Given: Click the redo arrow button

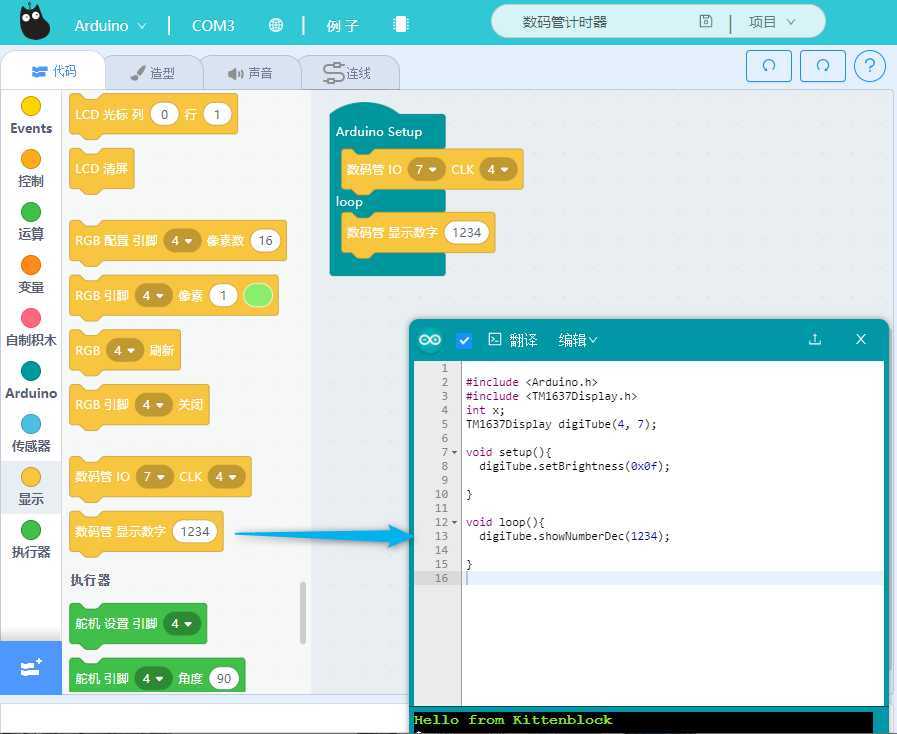Looking at the screenshot, I should pyautogui.click(x=823, y=66).
